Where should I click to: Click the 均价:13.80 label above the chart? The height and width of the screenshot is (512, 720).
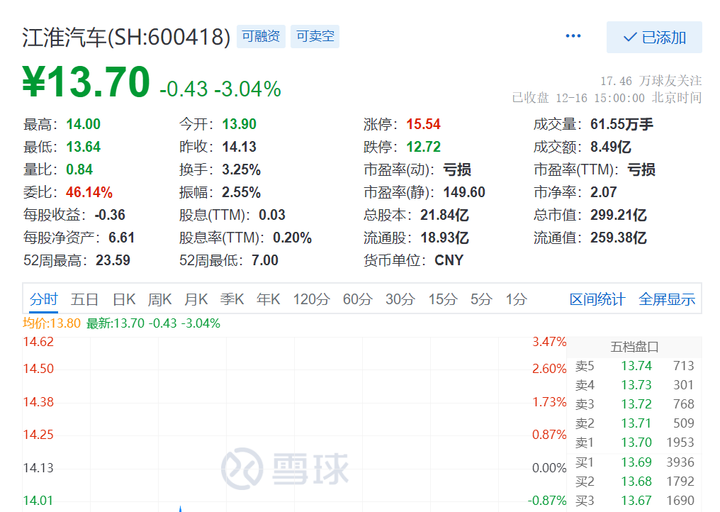(52, 323)
